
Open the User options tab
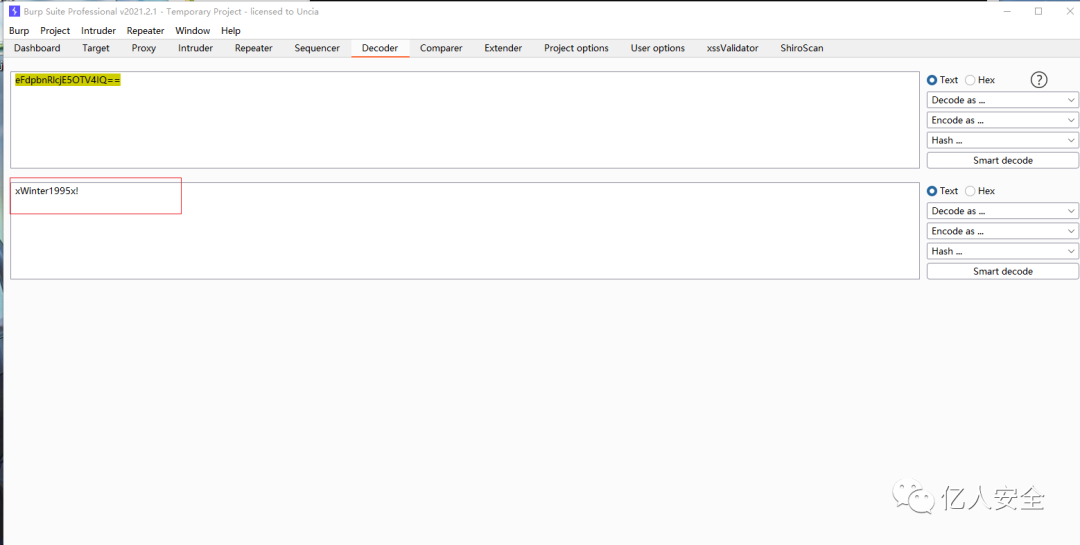[658, 48]
